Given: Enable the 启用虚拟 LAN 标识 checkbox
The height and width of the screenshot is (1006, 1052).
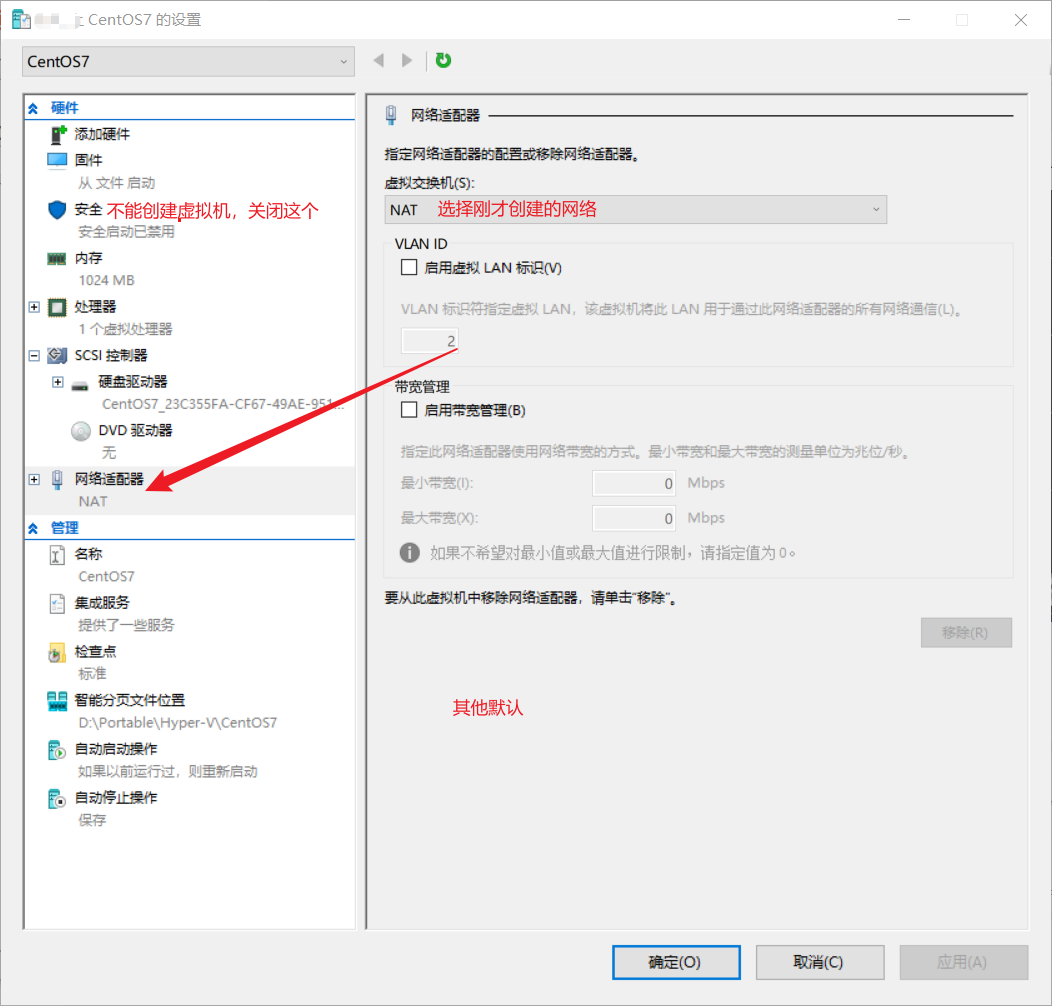Looking at the screenshot, I should pos(409,267).
